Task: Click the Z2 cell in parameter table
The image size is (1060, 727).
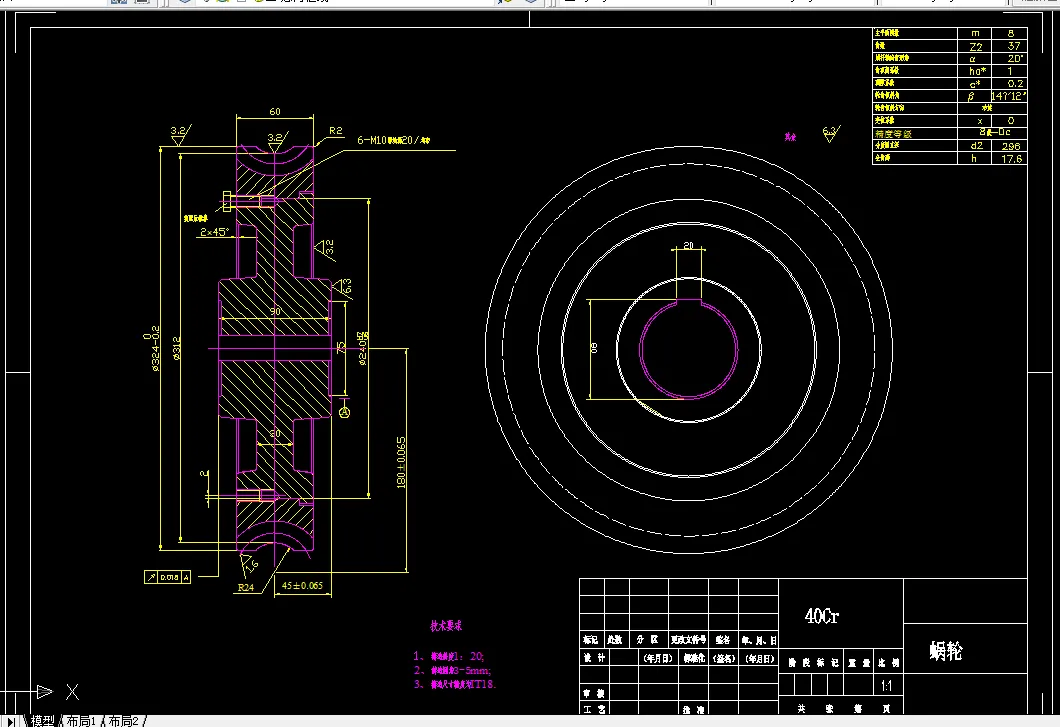Action: pyautogui.click(x=975, y=46)
